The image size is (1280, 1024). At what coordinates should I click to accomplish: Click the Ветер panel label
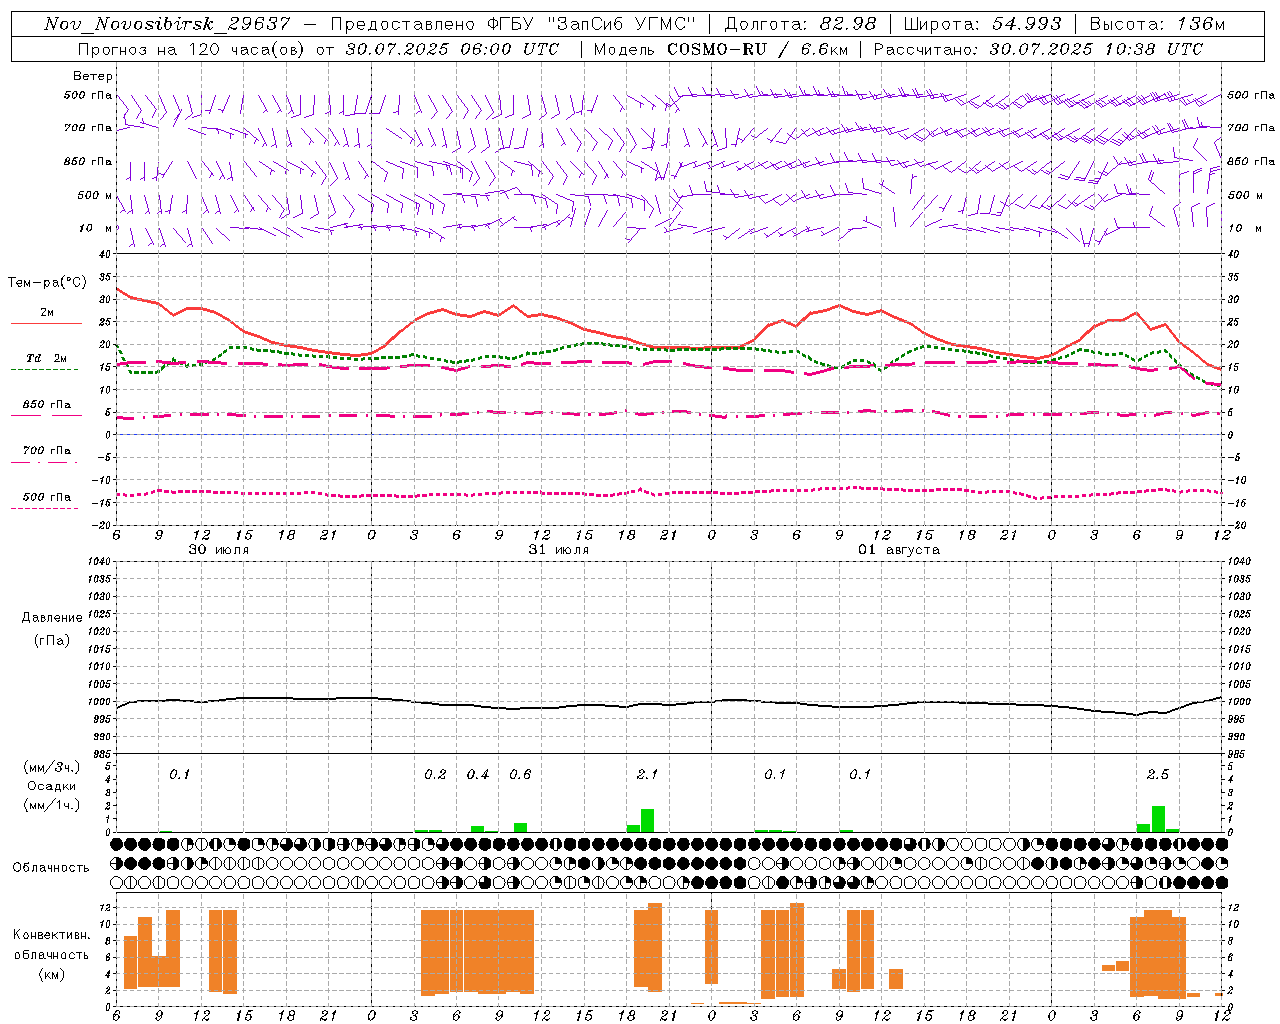coord(92,76)
